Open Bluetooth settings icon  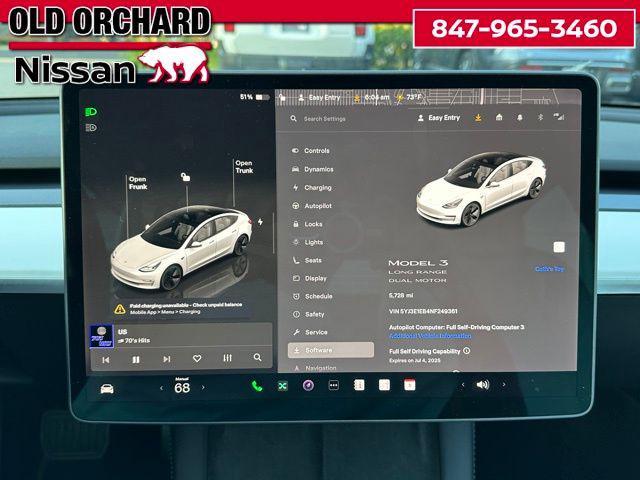pos(540,118)
